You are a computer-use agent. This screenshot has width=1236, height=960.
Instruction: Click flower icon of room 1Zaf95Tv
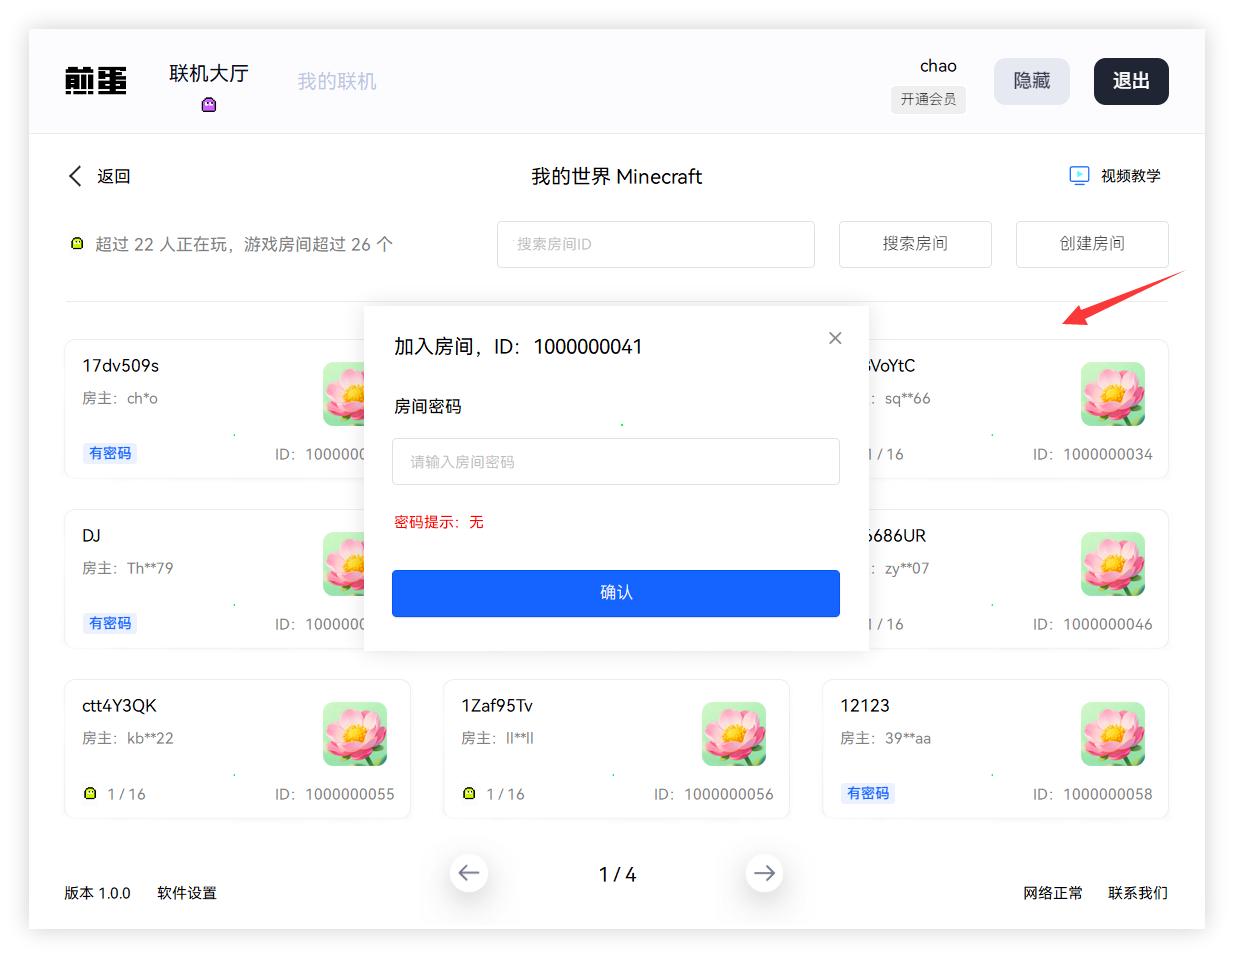(x=733, y=734)
